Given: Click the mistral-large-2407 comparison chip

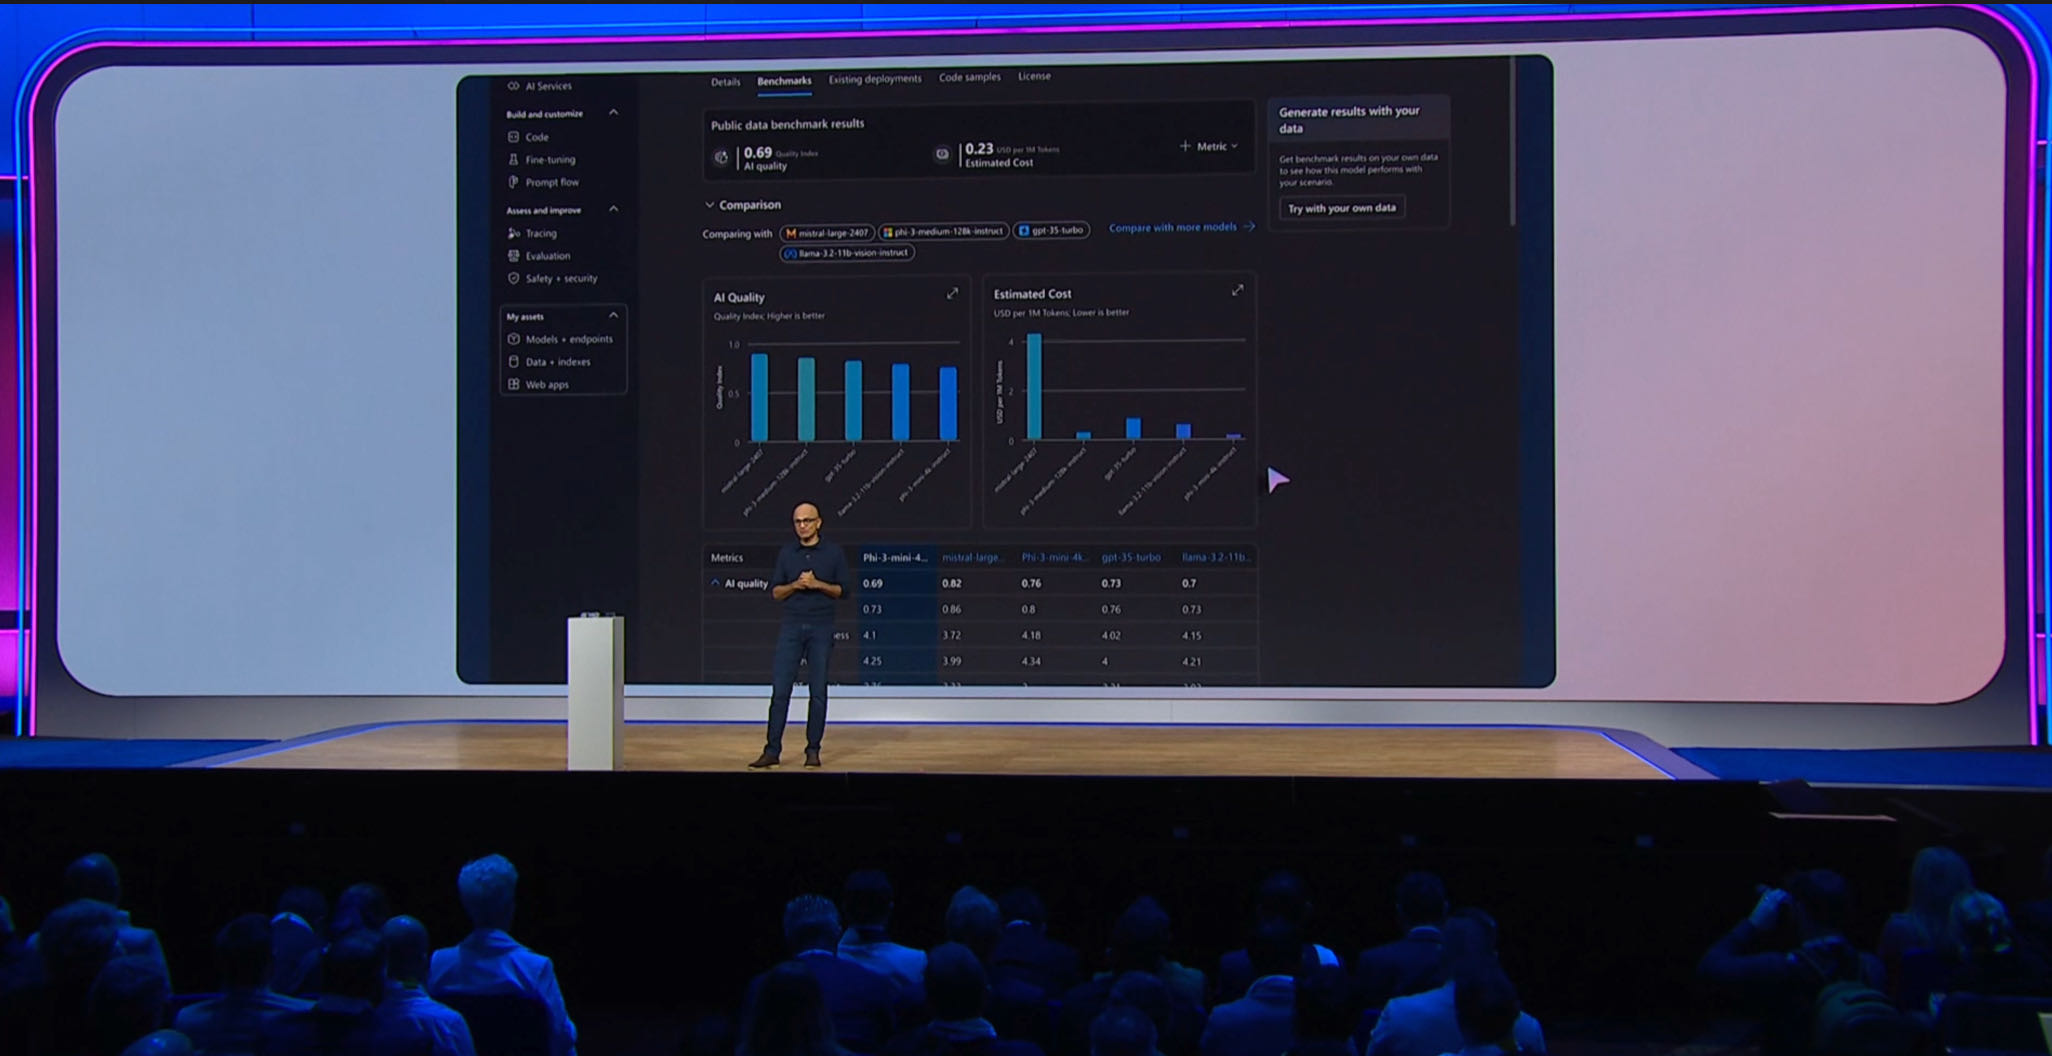Looking at the screenshot, I should (827, 233).
